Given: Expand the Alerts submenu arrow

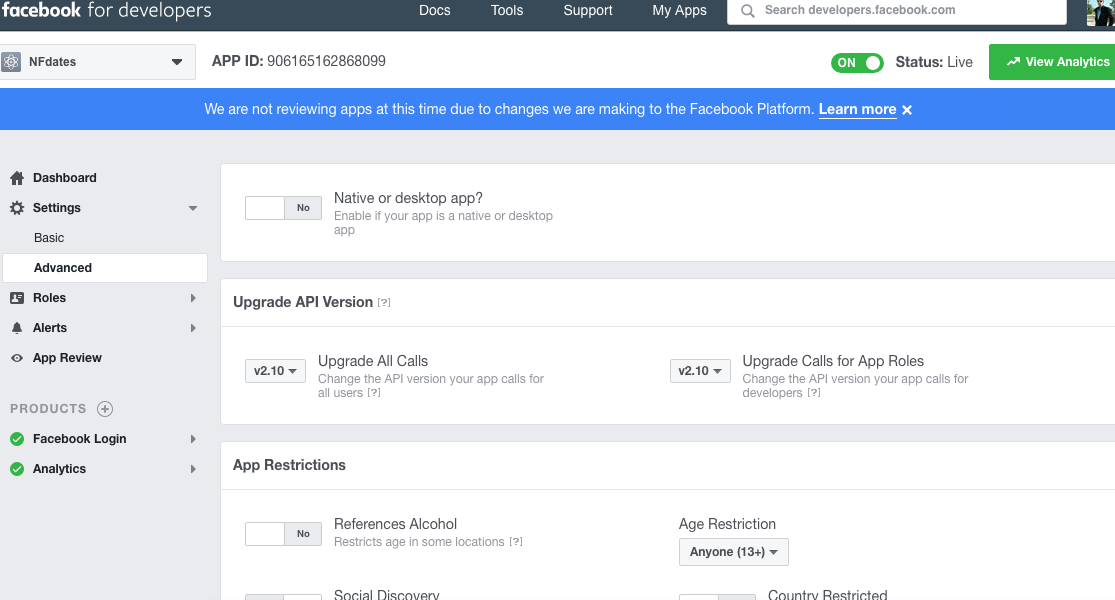Looking at the screenshot, I should coord(193,328).
